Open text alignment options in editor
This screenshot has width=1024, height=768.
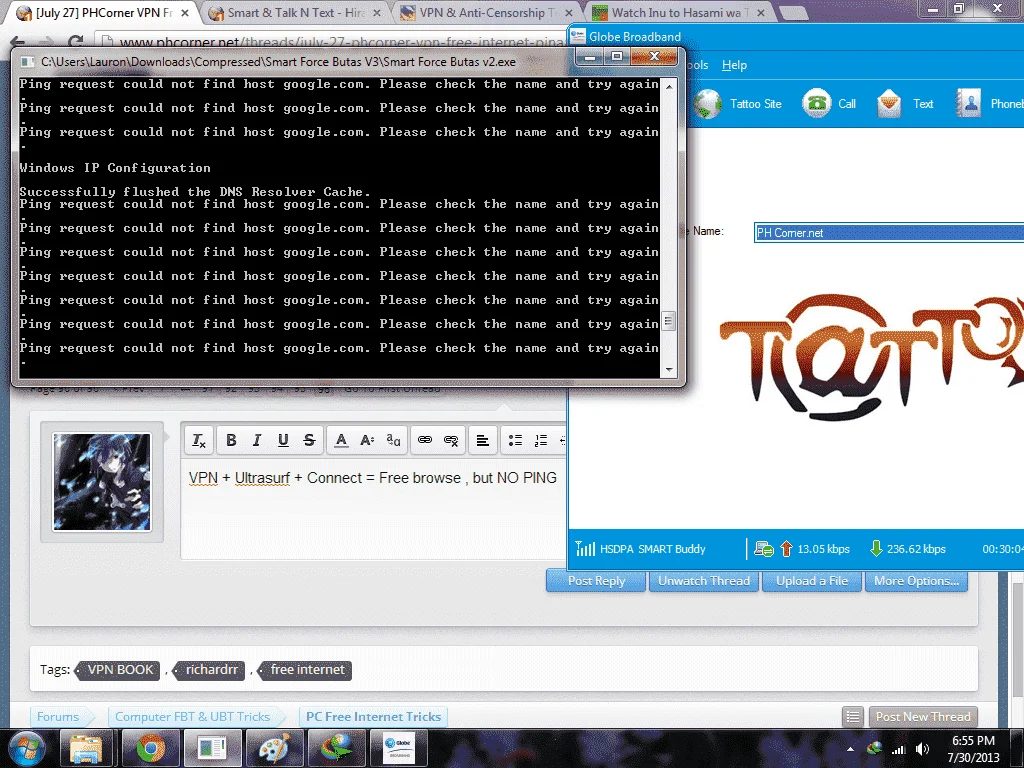click(x=483, y=440)
